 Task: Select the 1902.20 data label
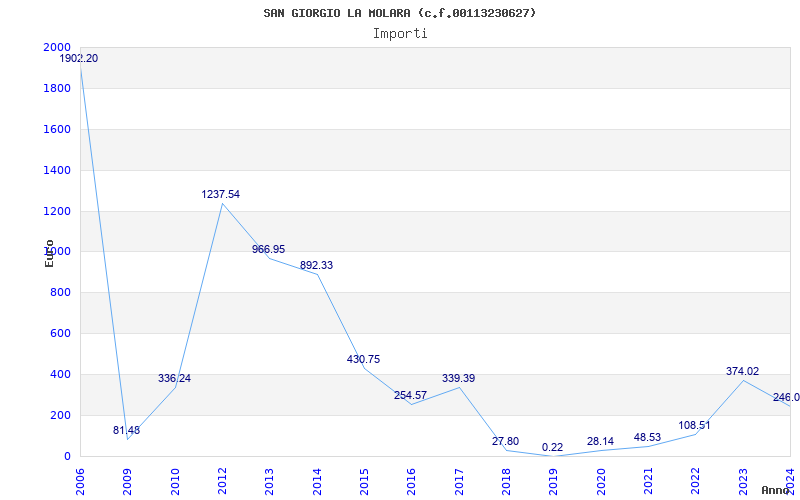point(79,59)
